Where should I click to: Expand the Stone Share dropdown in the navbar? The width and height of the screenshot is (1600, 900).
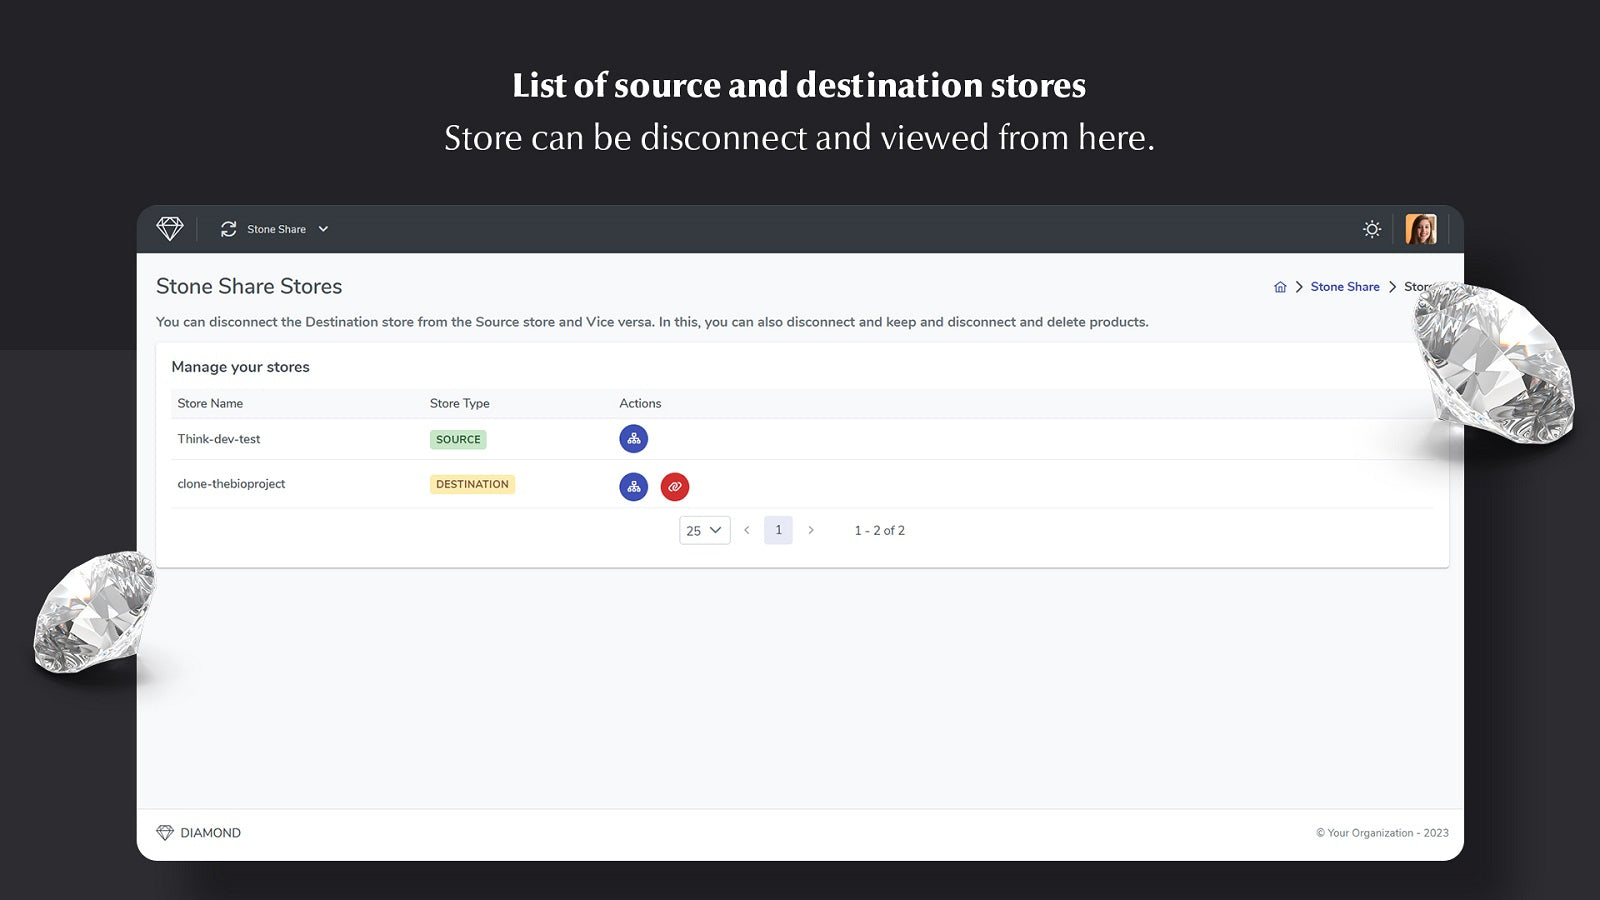[322, 229]
